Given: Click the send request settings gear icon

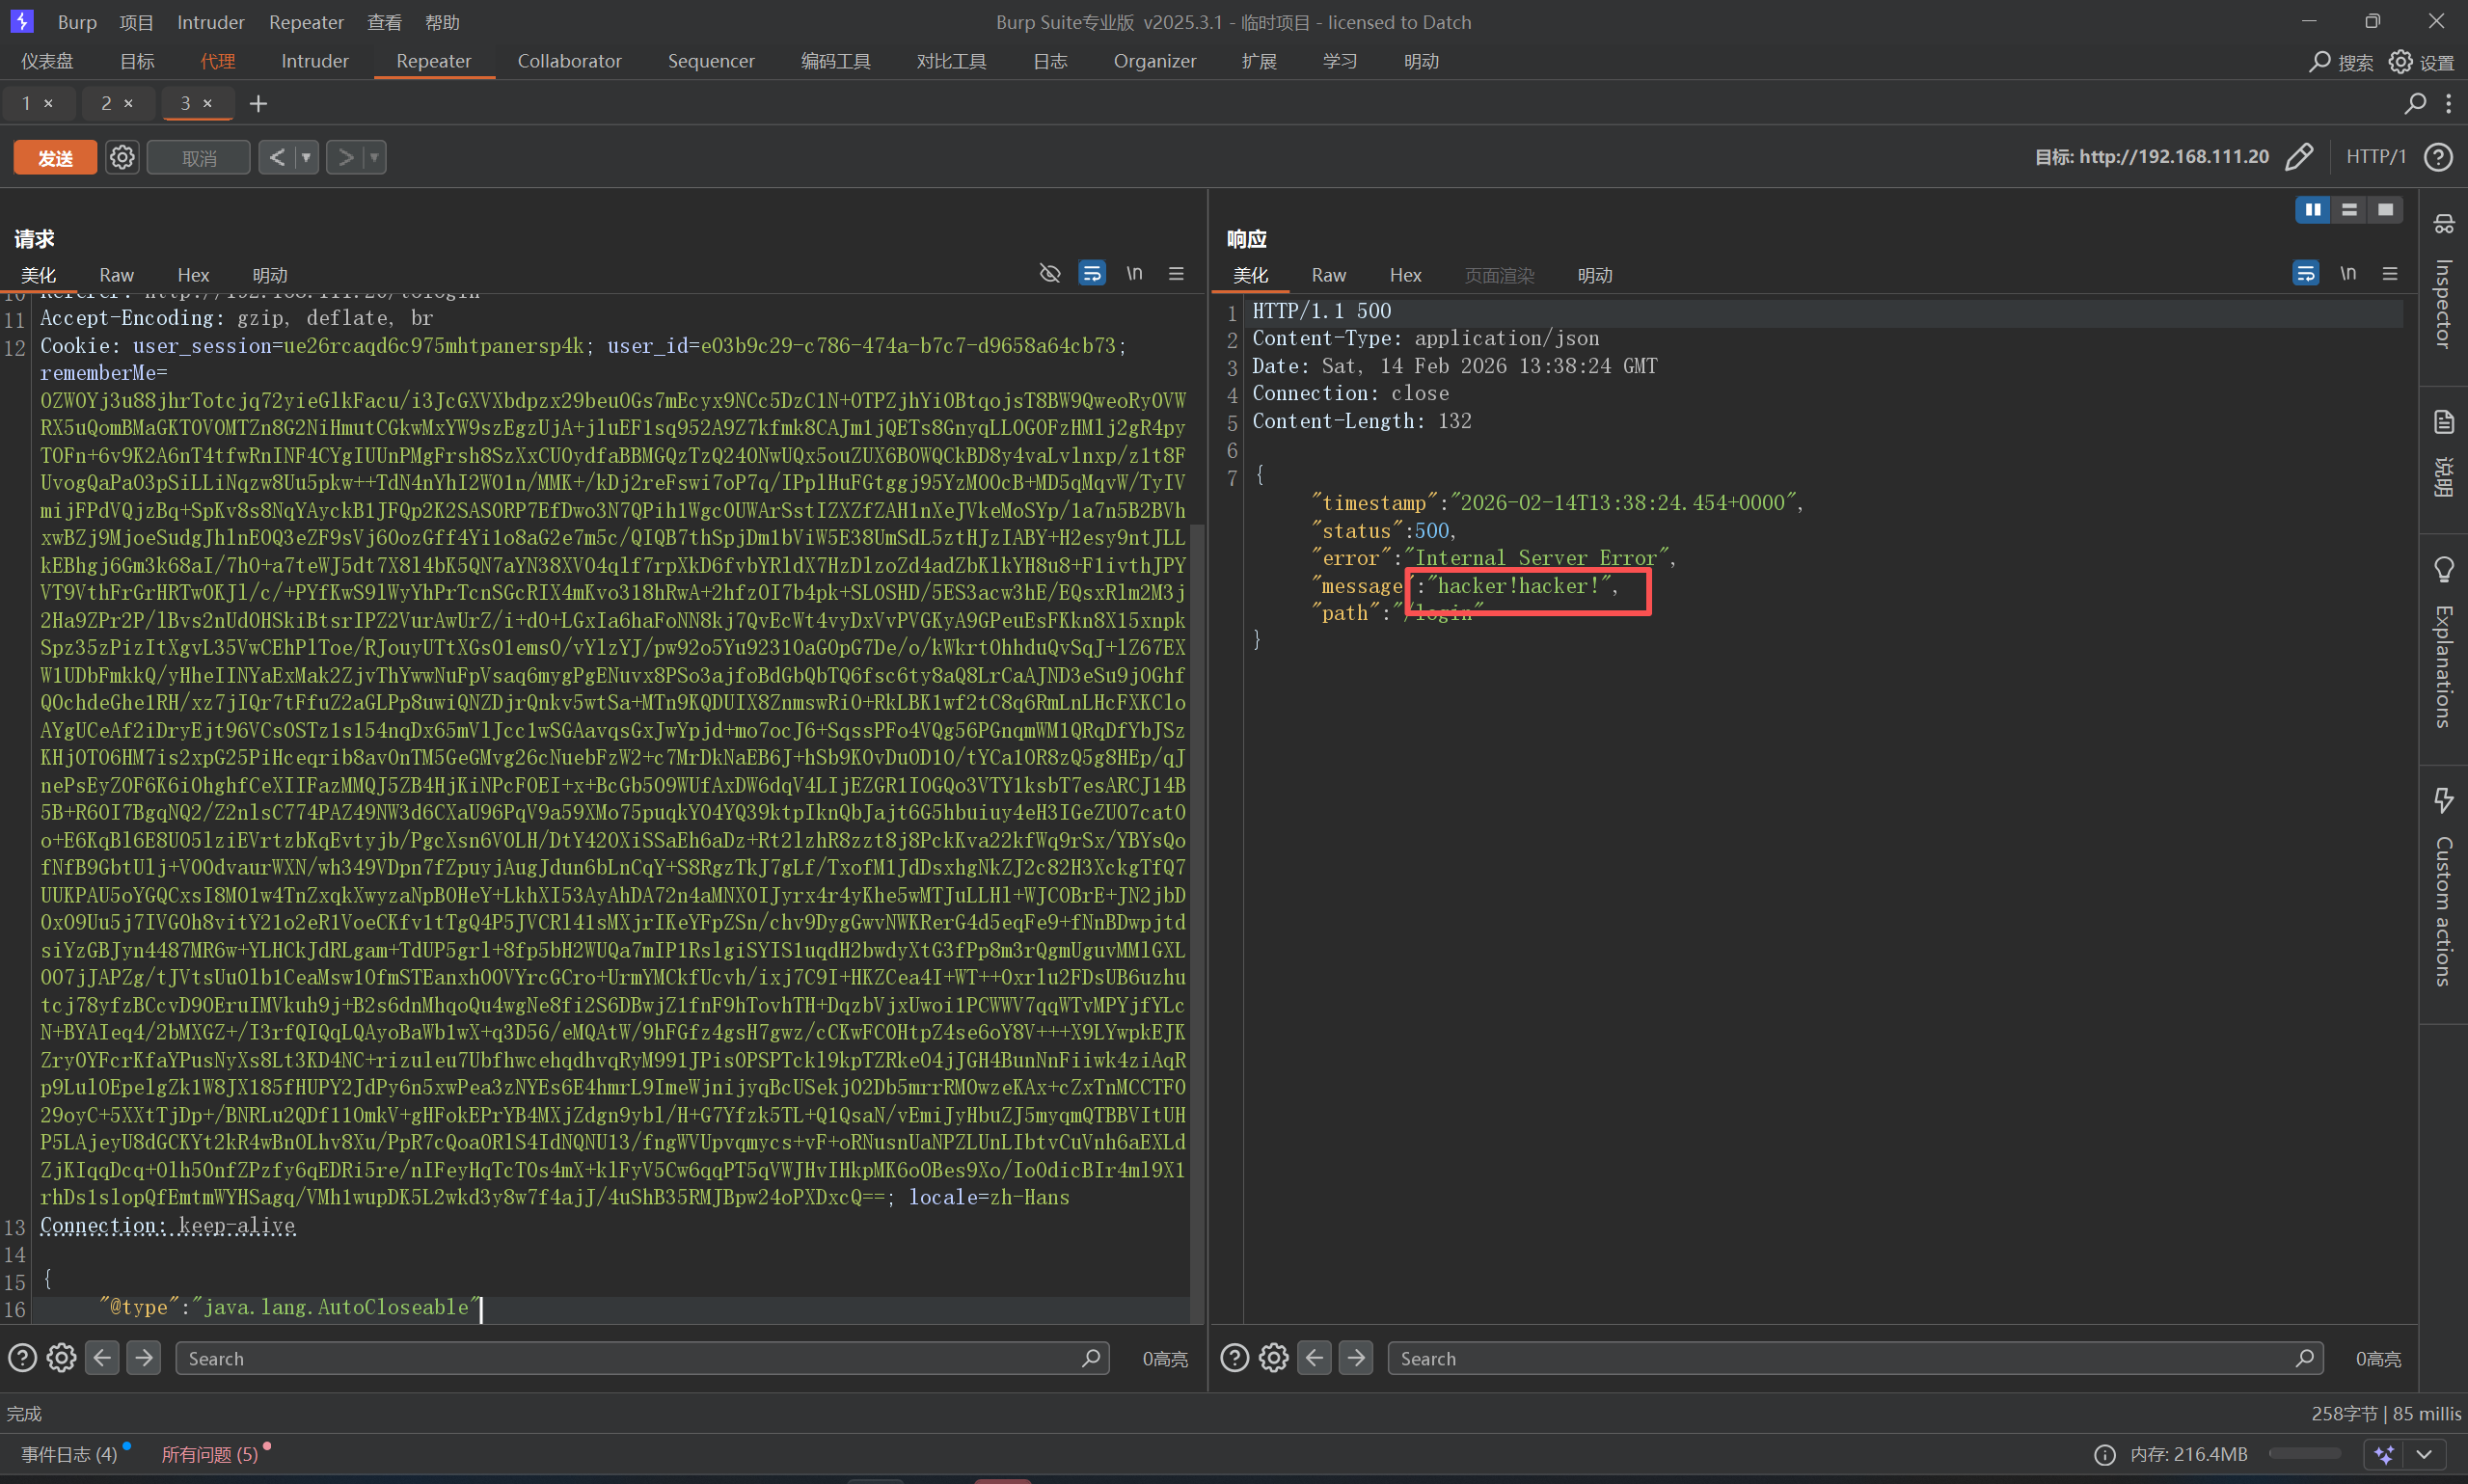Looking at the screenshot, I should (x=122, y=157).
